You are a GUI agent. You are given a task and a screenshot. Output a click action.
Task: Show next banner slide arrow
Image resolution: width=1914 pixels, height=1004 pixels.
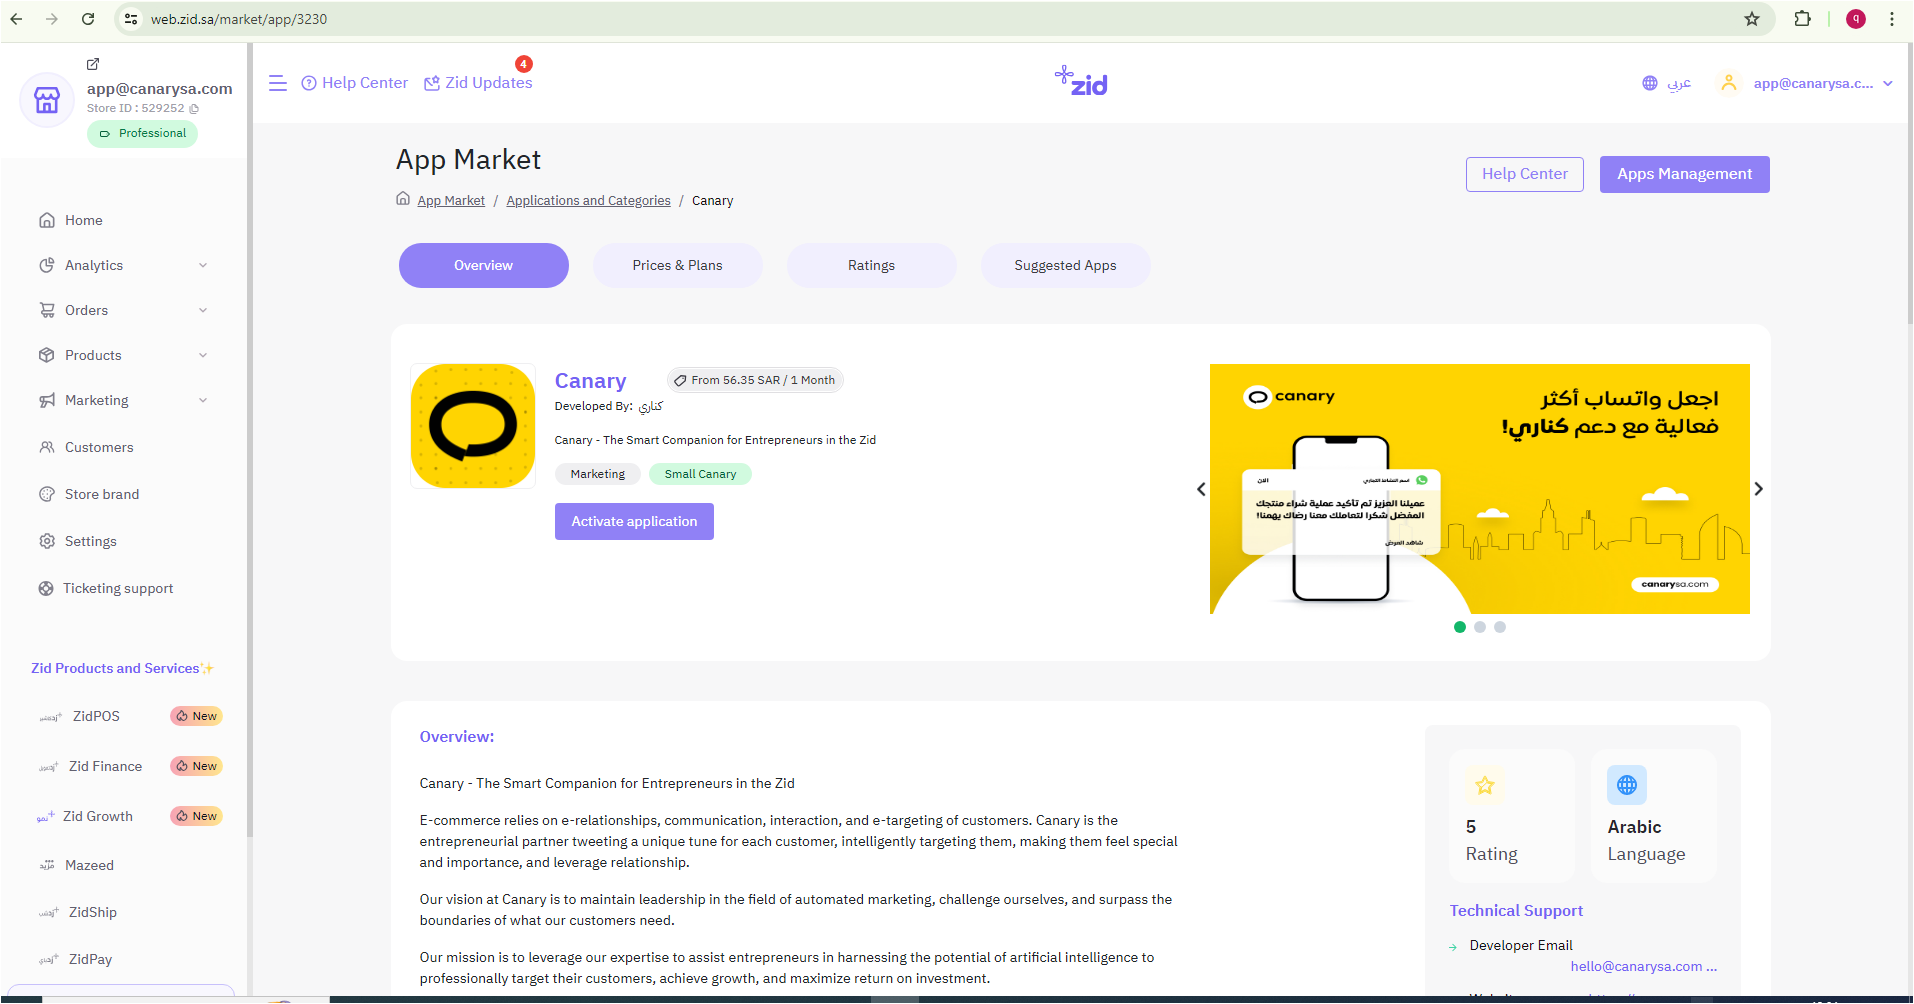(x=1758, y=489)
